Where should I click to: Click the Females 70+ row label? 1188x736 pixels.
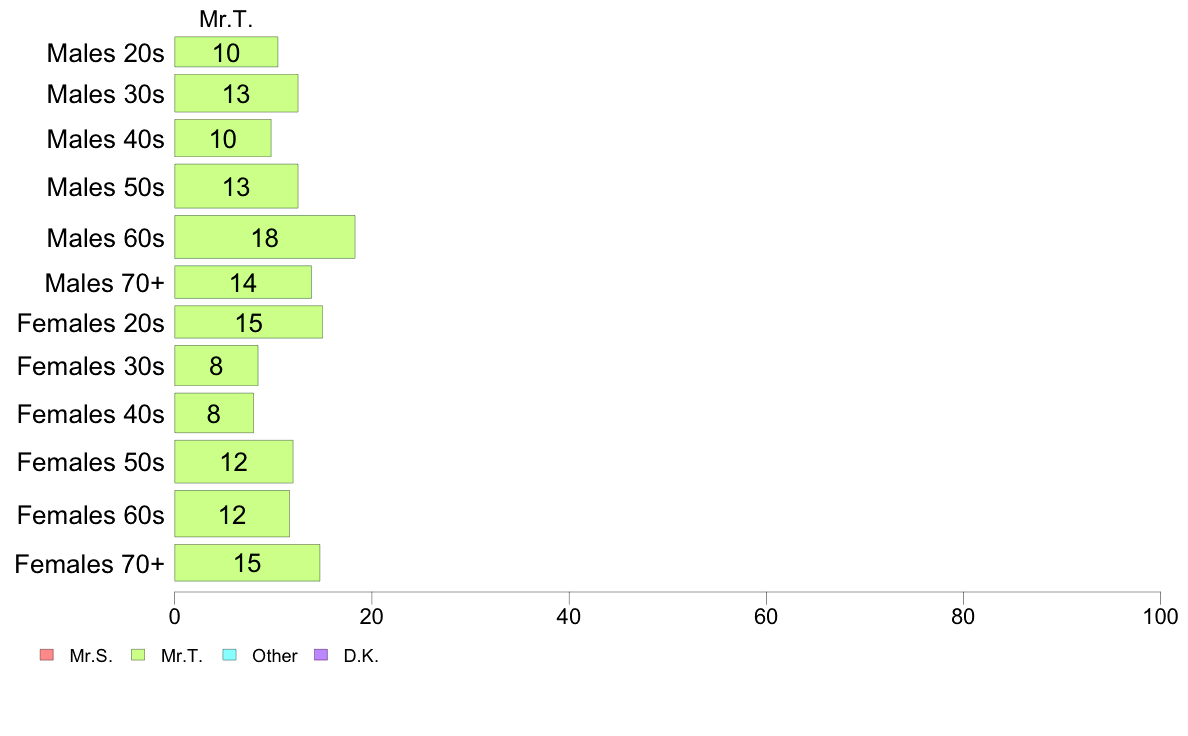point(89,564)
